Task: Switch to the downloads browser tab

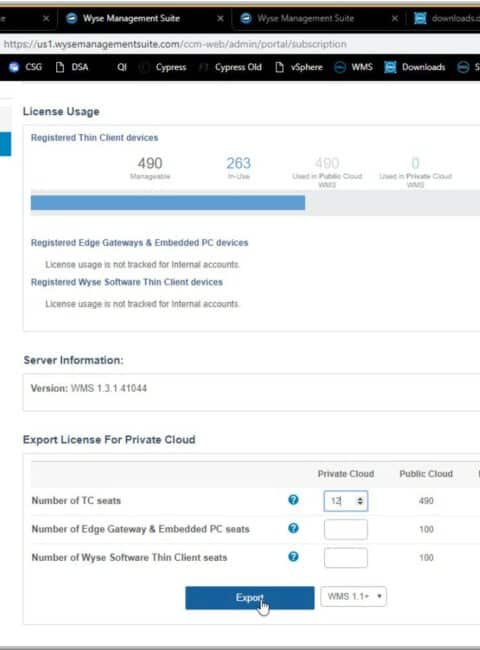Action: click(448, 18)
